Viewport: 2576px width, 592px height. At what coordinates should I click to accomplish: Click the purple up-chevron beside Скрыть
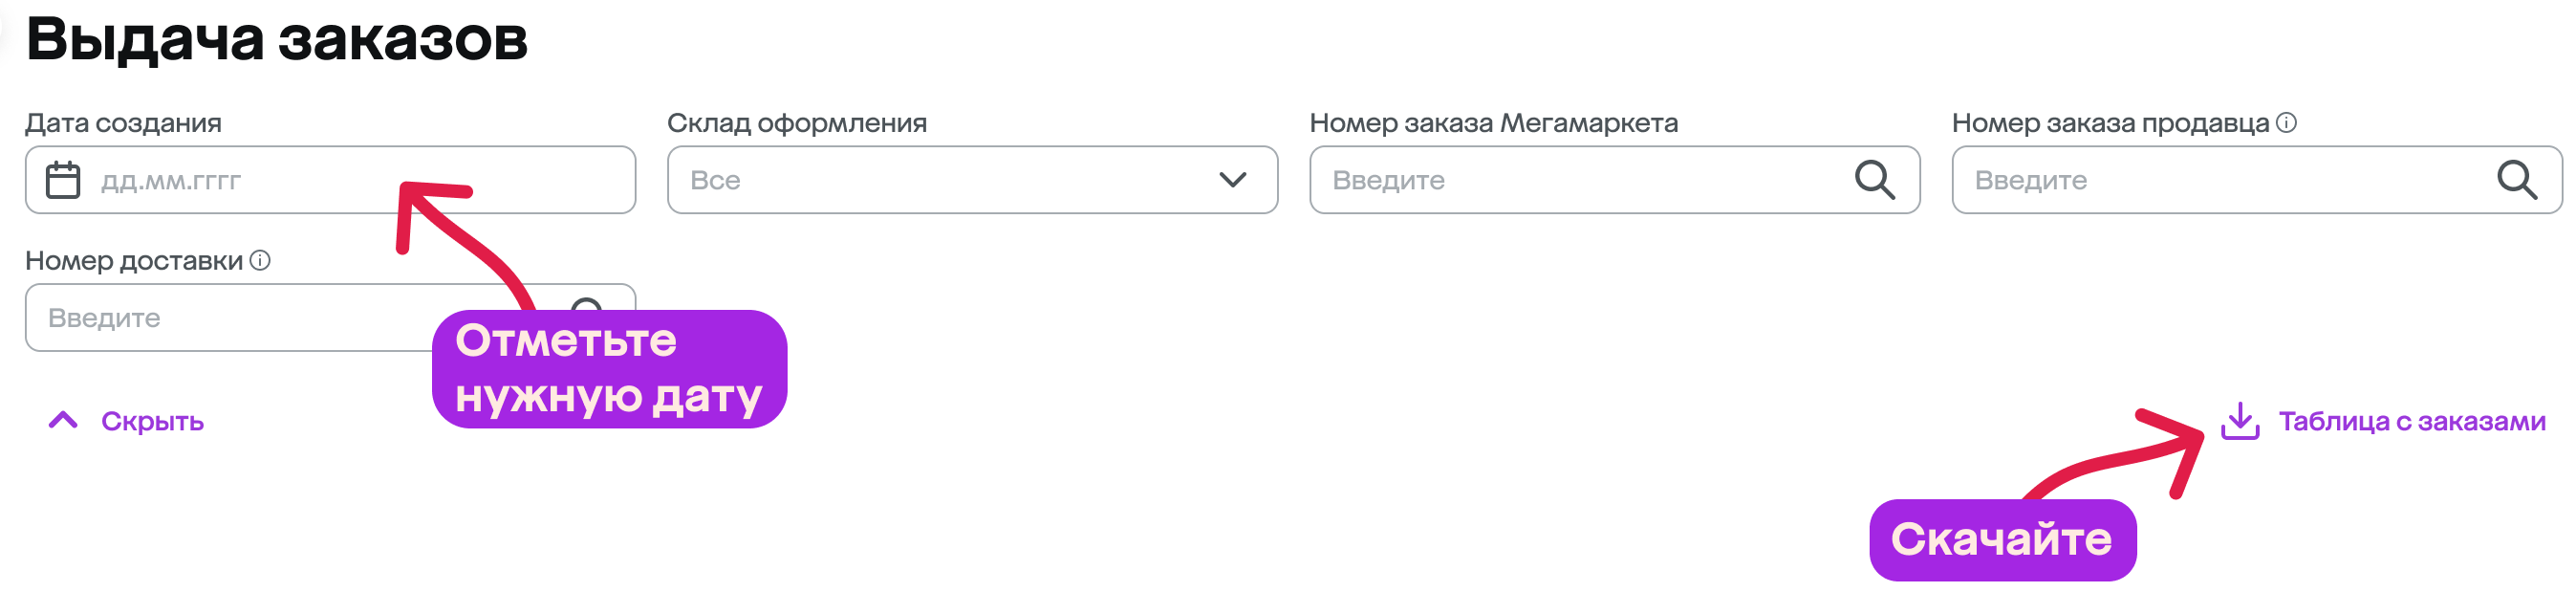click(x=63, y=420)
